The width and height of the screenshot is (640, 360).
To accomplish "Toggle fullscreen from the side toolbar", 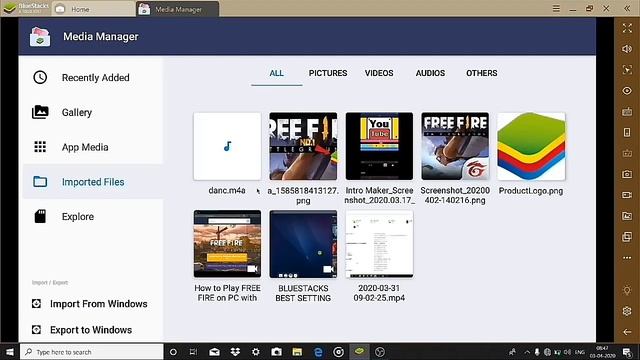I will click(x=627, y=28).
